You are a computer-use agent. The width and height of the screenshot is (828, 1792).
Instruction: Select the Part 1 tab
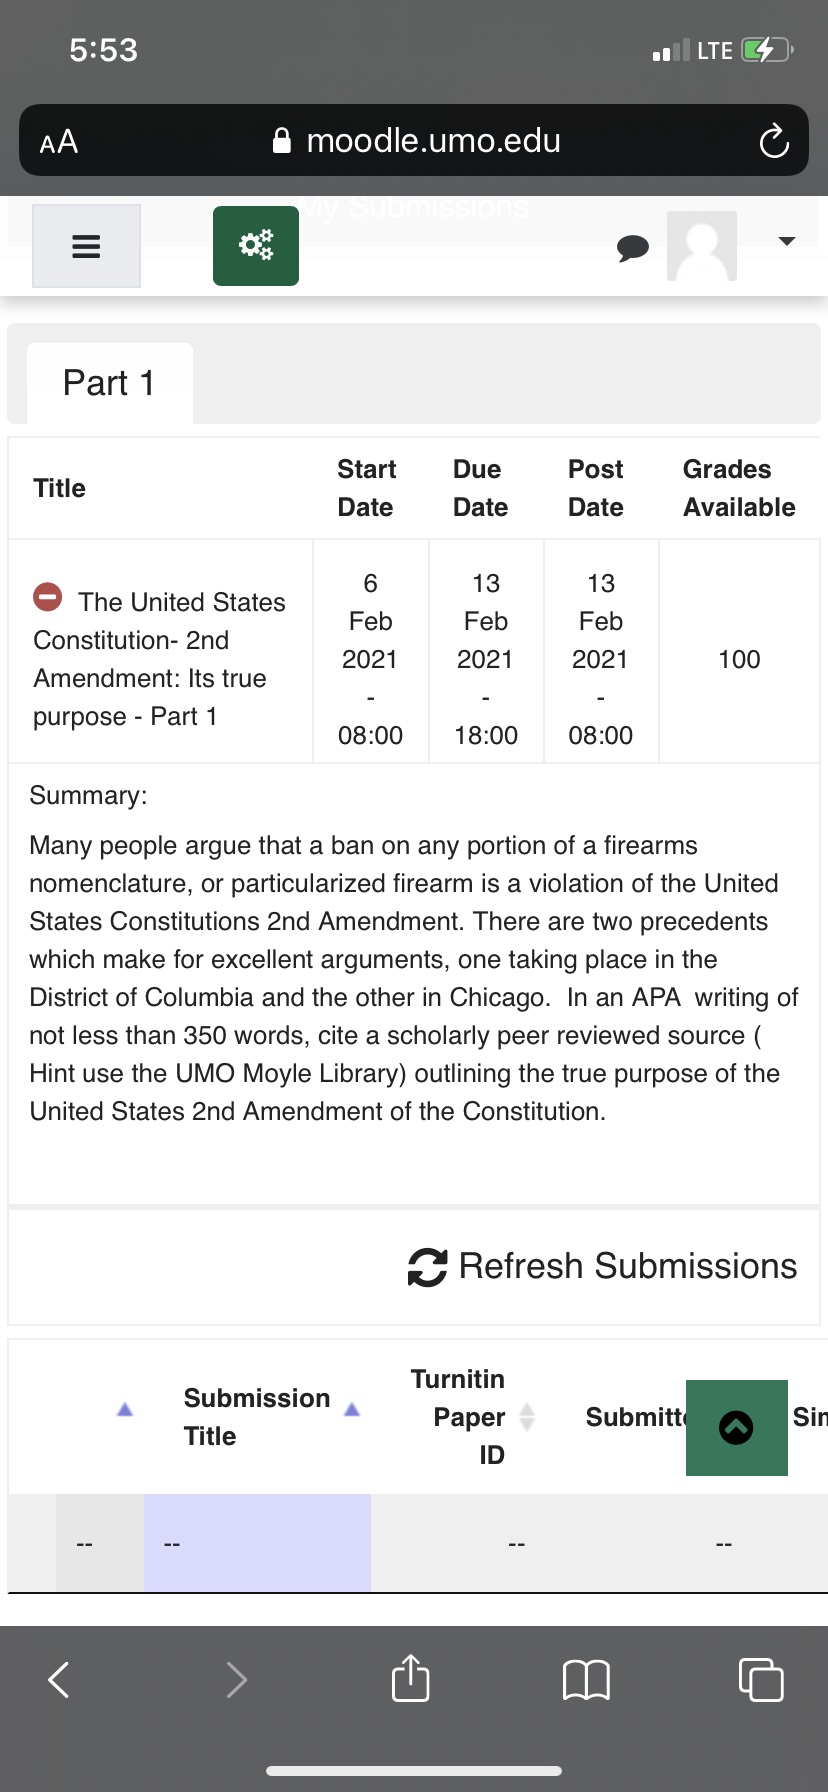pyautogui.click(x=109, y=383)
